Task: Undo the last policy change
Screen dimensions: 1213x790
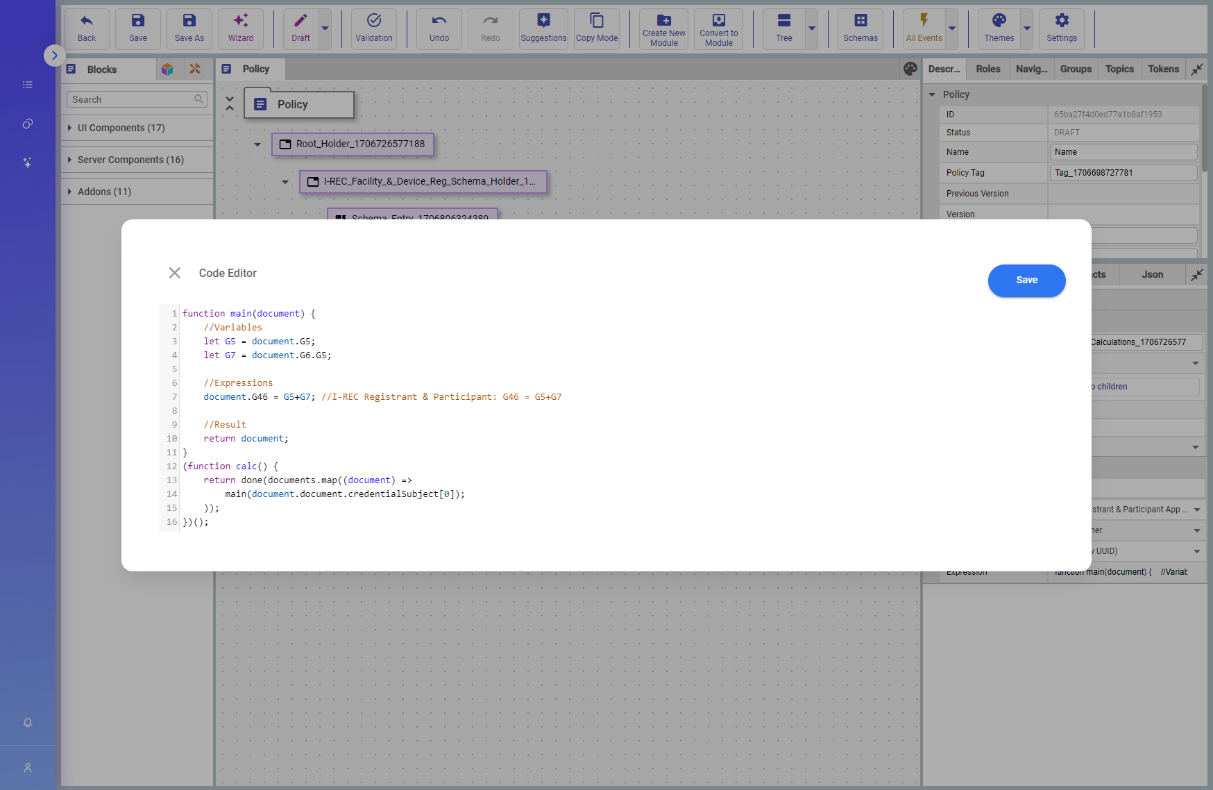Action: (x=439, y=29)
